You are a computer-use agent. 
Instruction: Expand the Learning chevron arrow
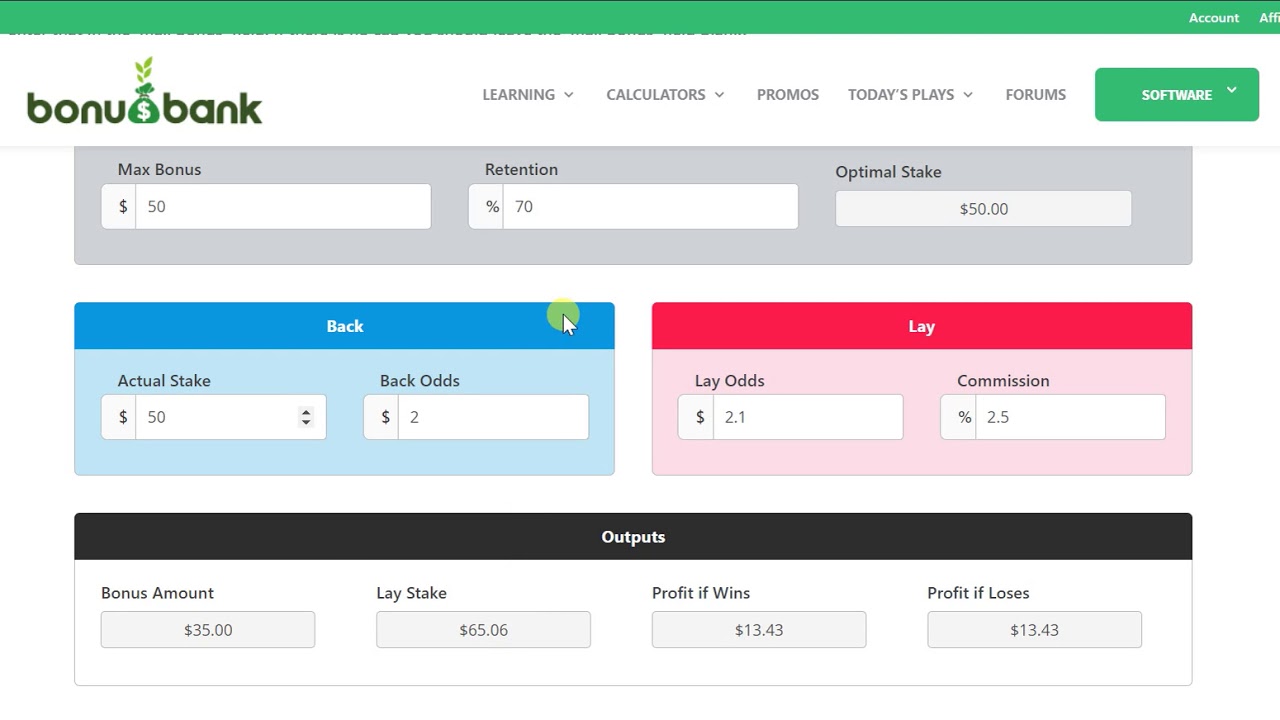click(x=569, y=95)
